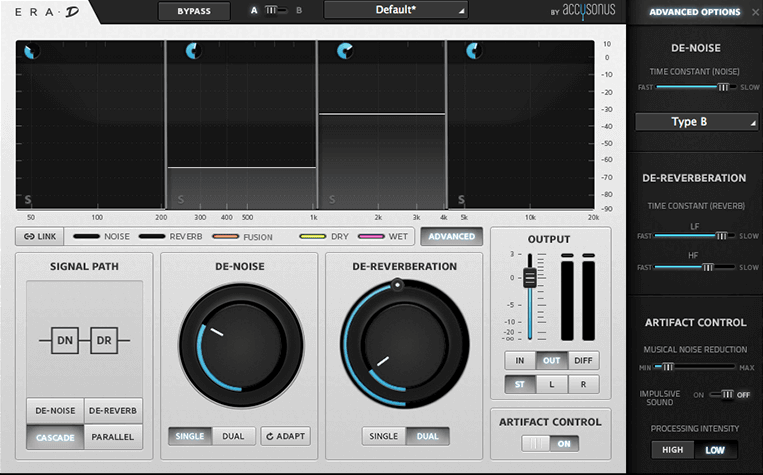This screenshot has width=763, height=475.
Task: Set De-Noise to DUAL mode
Action: tap(234, 436)
